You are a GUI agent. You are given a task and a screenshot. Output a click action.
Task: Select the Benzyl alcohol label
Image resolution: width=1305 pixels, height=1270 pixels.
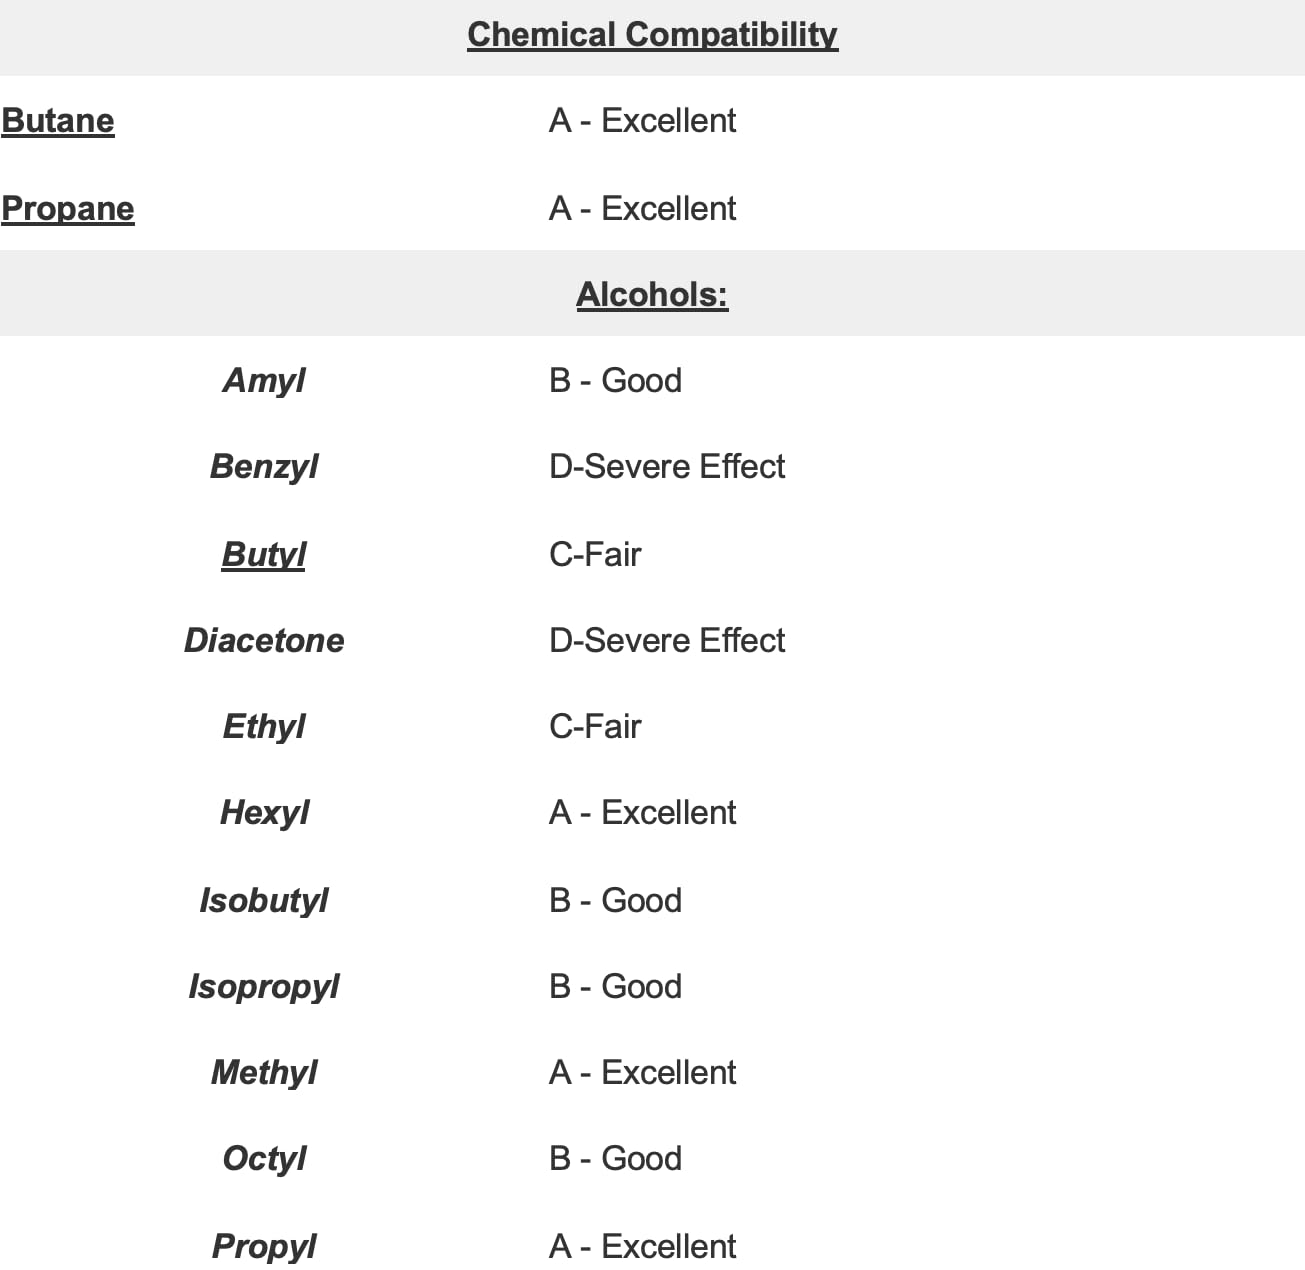(264, 466)
